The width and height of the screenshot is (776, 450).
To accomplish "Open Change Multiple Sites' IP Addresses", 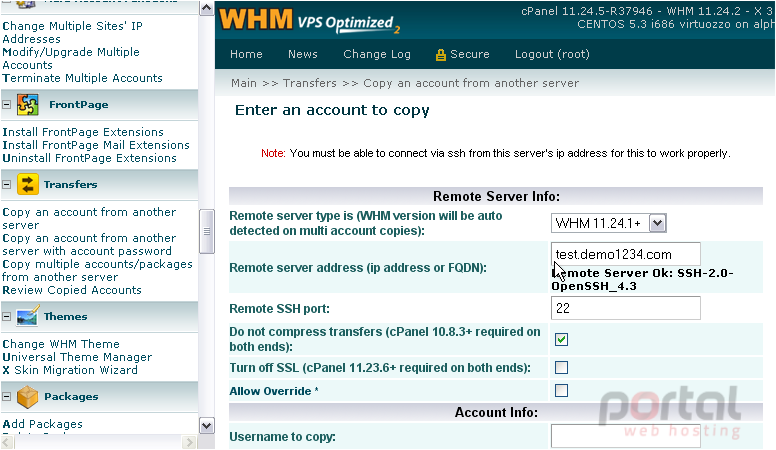I will tap(72, 32).
